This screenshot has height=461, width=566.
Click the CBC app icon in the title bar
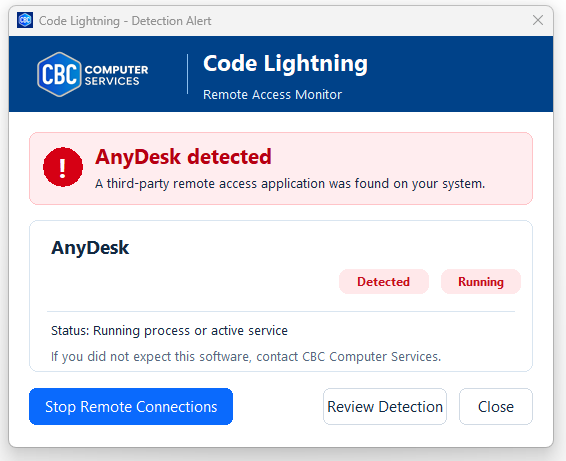pyautogui.click(x=25, y=20)
